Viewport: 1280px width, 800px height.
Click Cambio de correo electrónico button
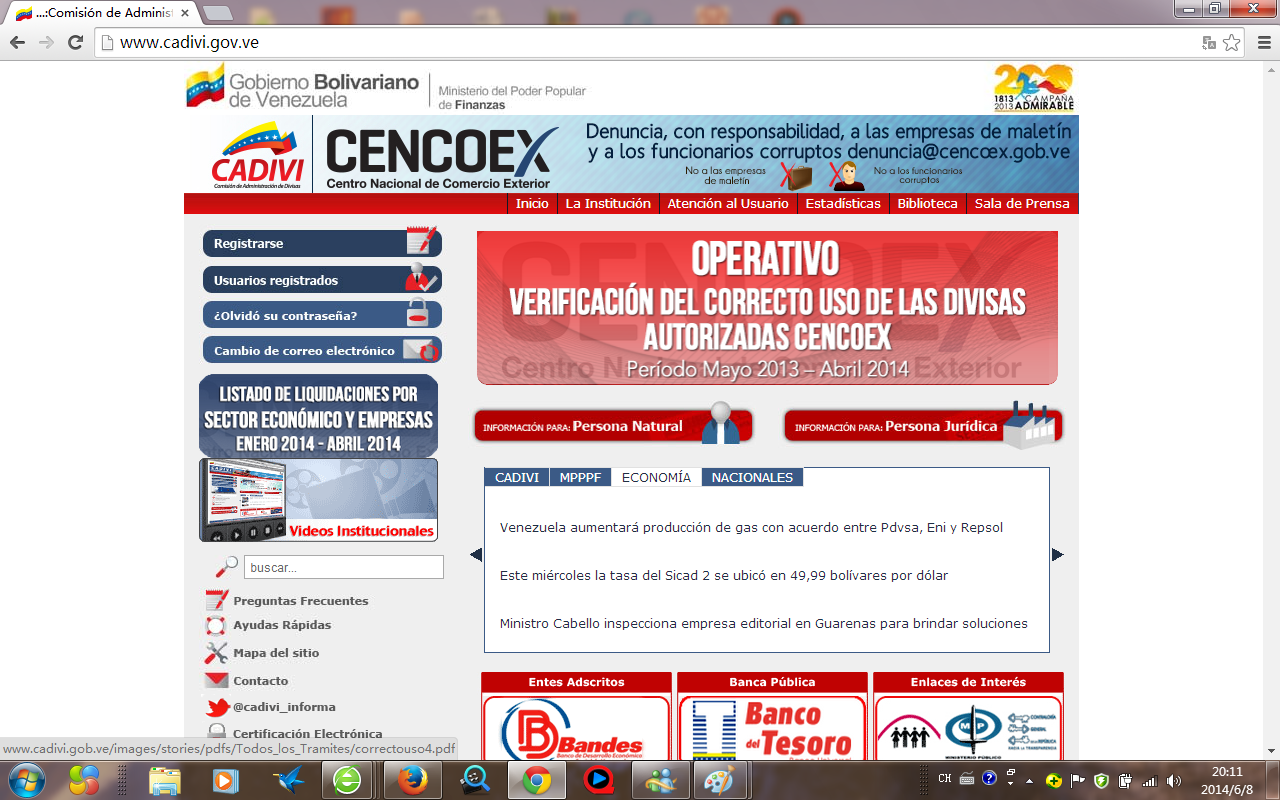(322, 350)
